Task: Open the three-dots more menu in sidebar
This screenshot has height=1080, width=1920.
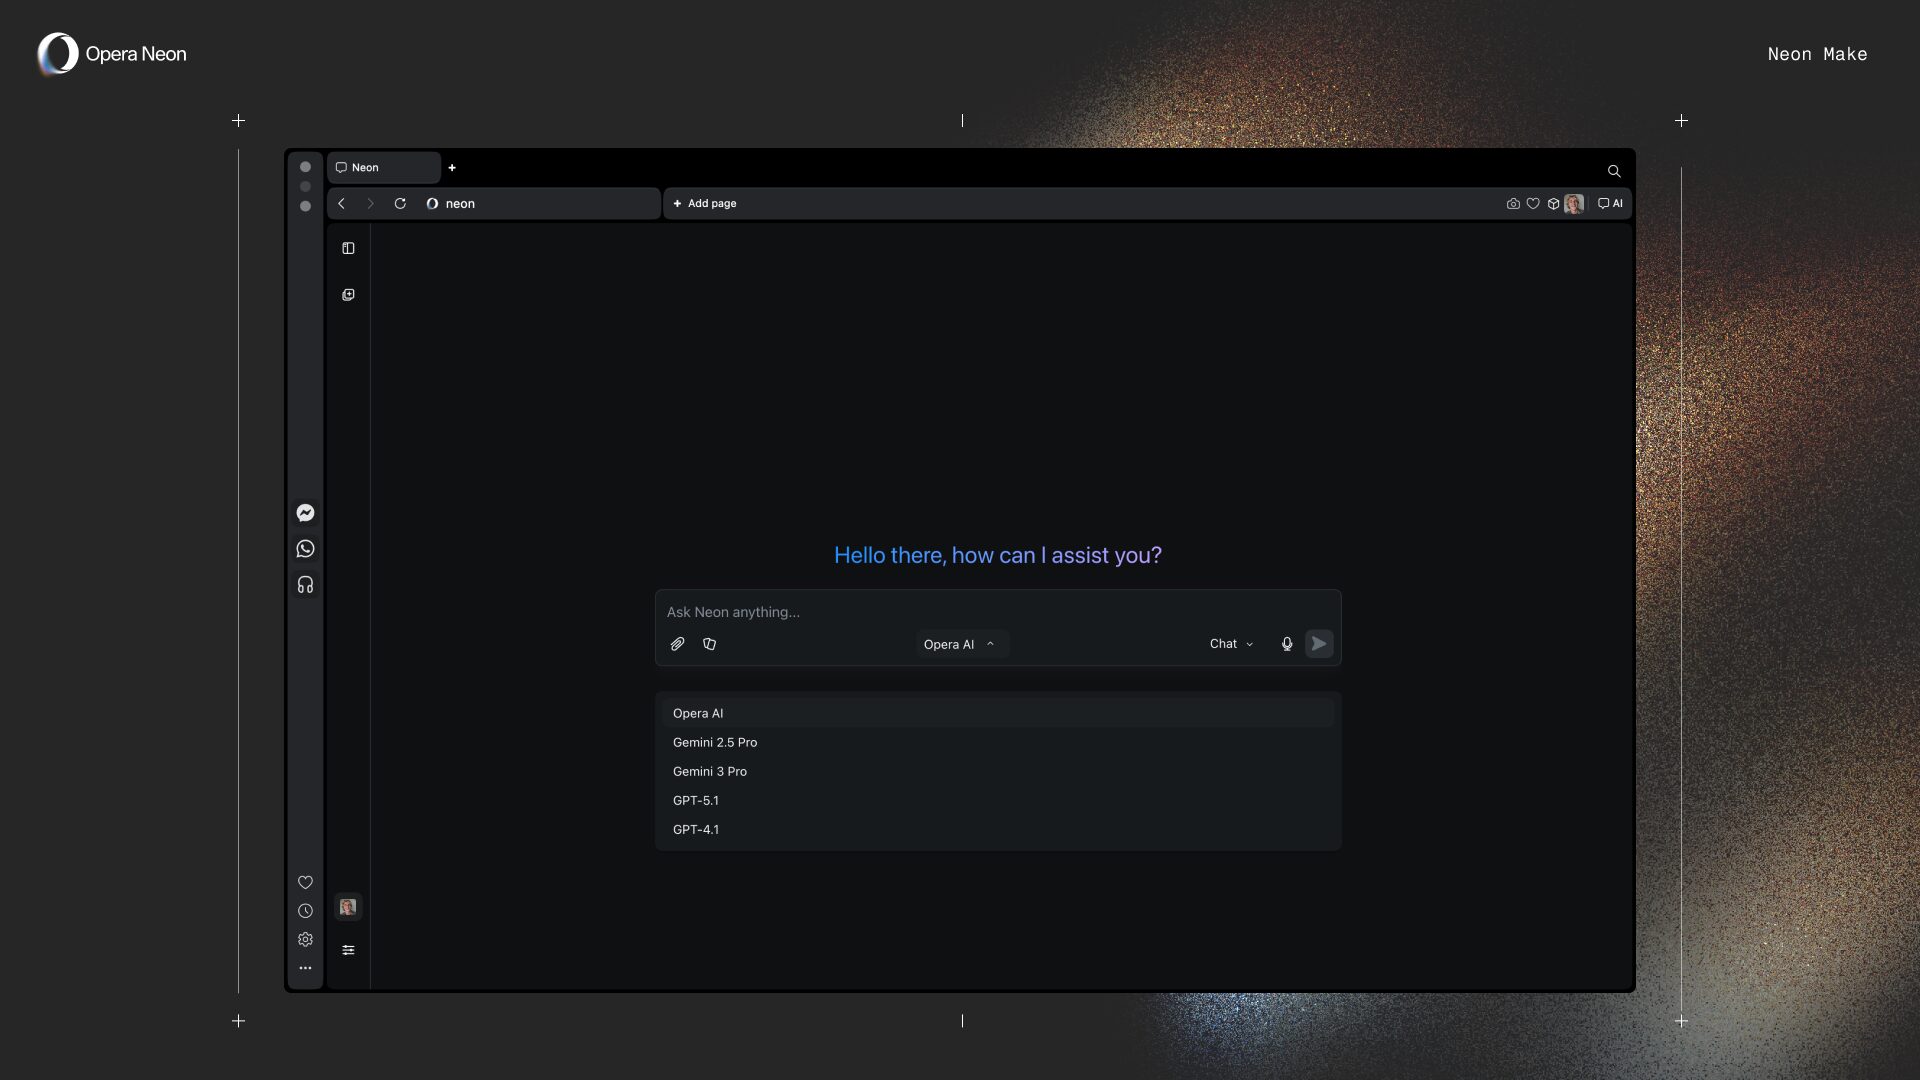Action: point(305,968)
